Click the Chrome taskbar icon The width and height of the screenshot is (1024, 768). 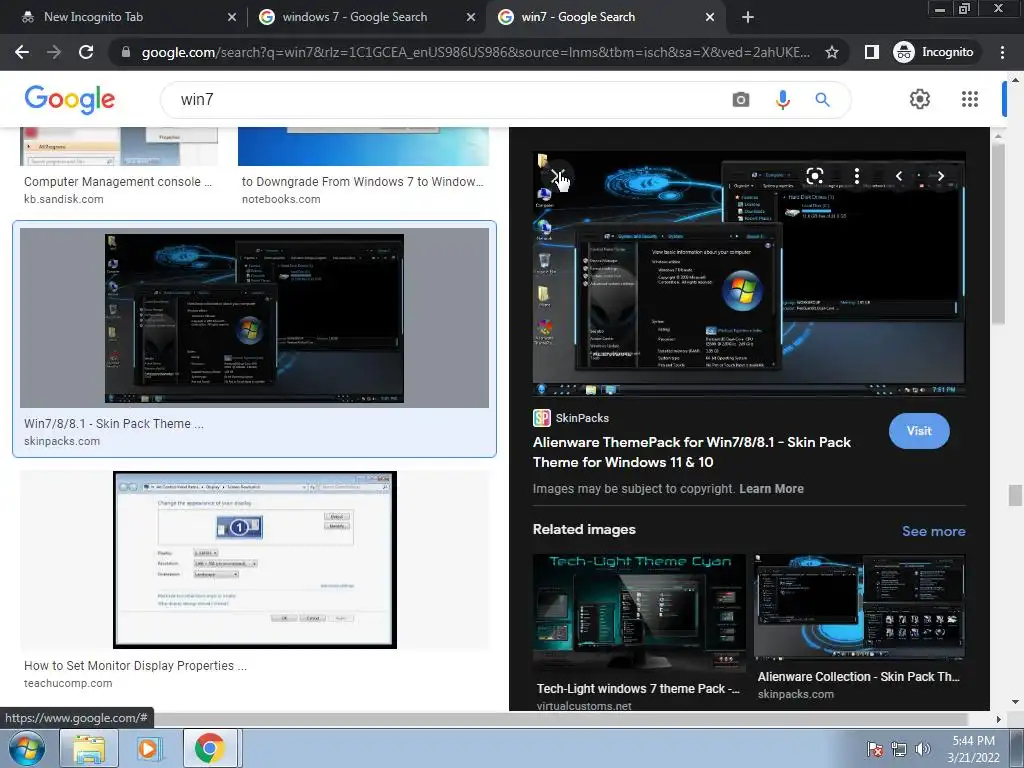(210, 748)
